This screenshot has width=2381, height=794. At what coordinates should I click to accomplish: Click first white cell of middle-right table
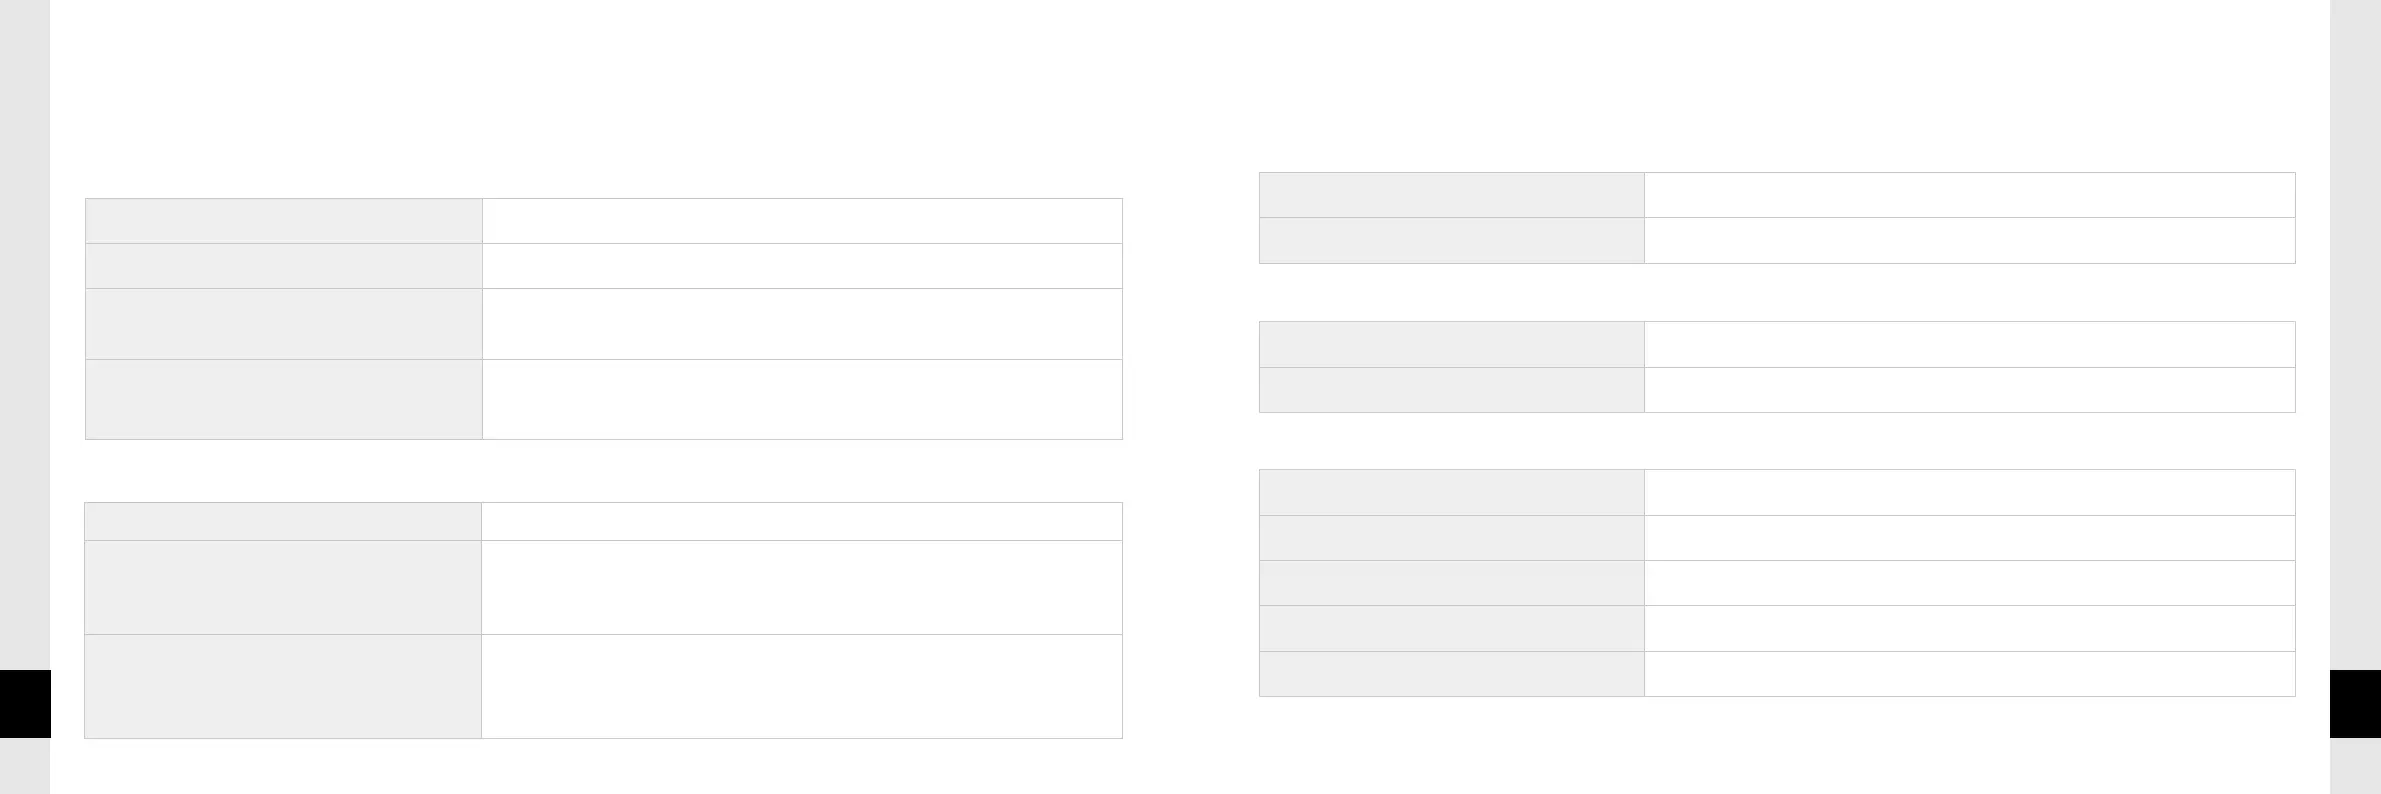point(1969,344)
